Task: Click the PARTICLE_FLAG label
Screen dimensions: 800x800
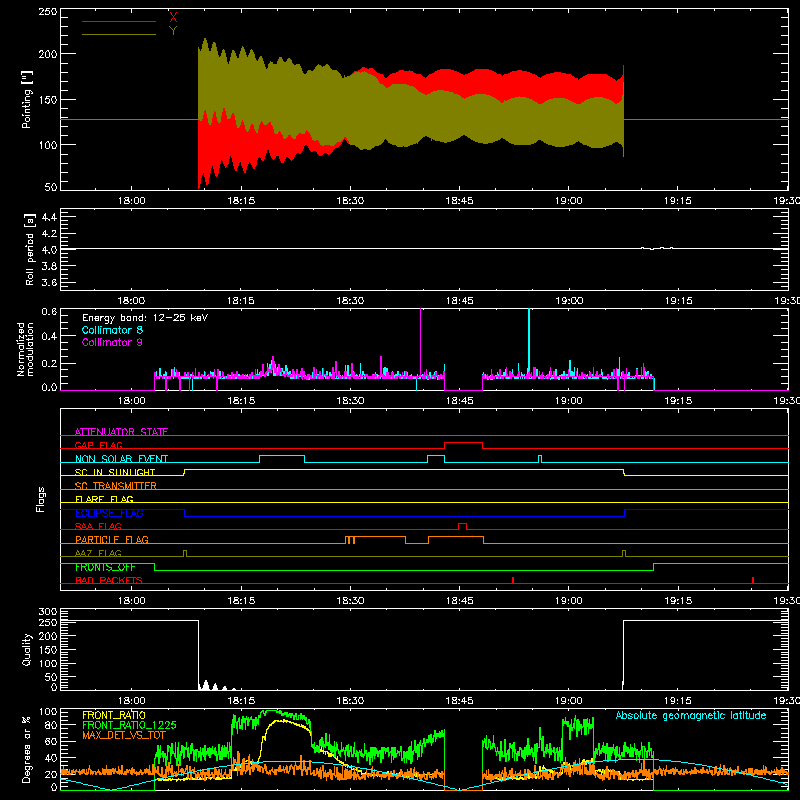Action: [112, 540]
